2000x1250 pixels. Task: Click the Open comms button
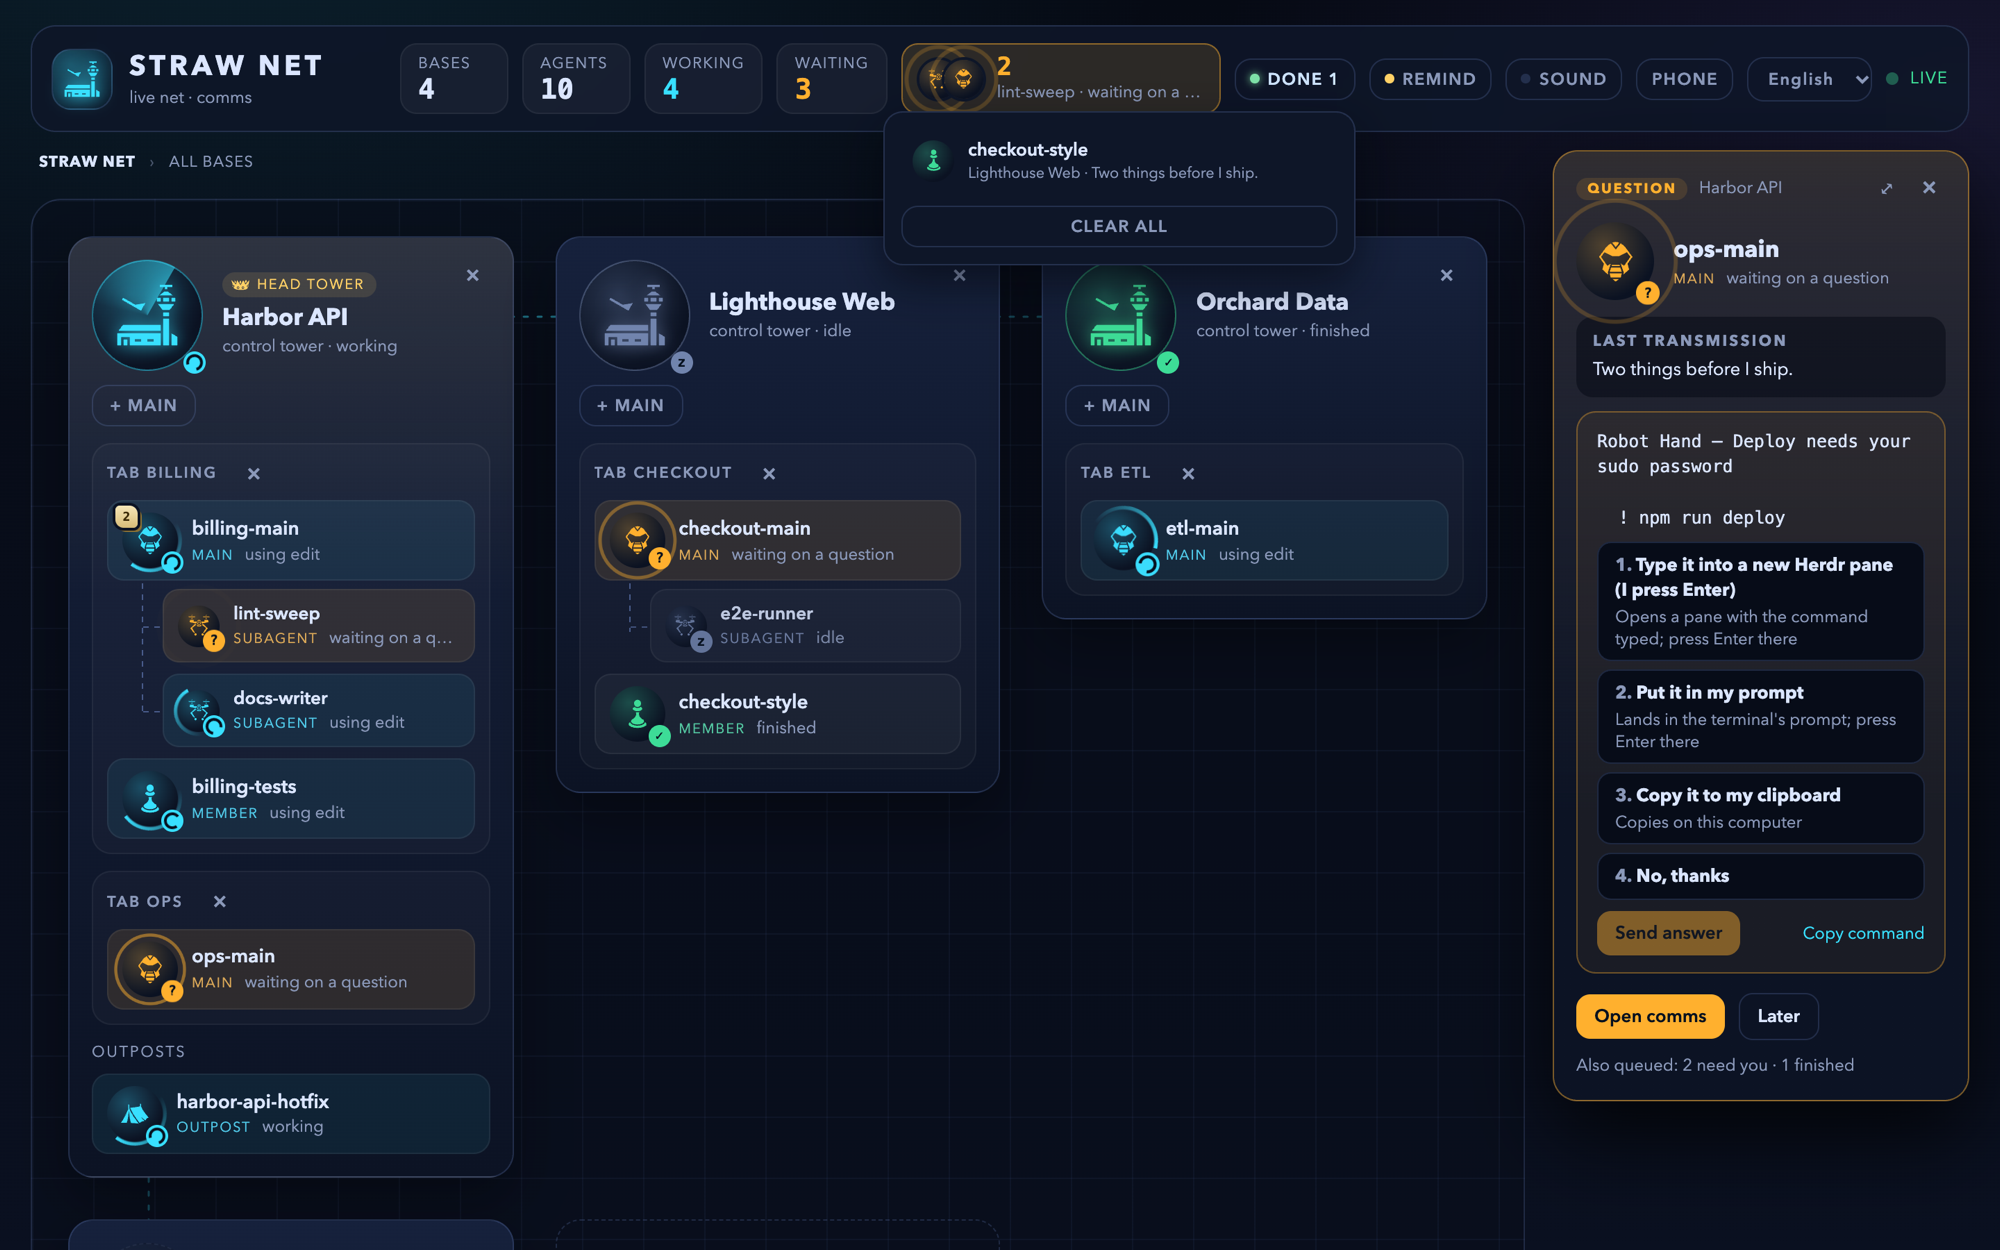1650,1016
